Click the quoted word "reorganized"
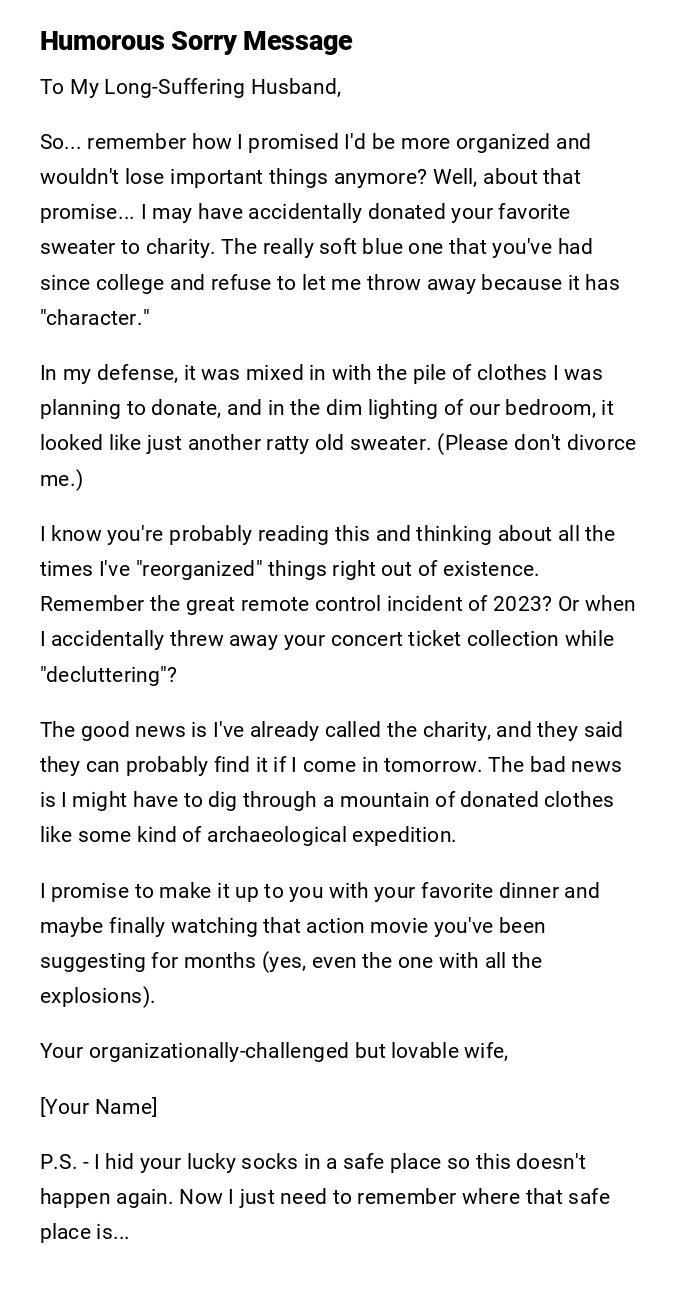The image size is (700, 1294). [x=198, y=569]
